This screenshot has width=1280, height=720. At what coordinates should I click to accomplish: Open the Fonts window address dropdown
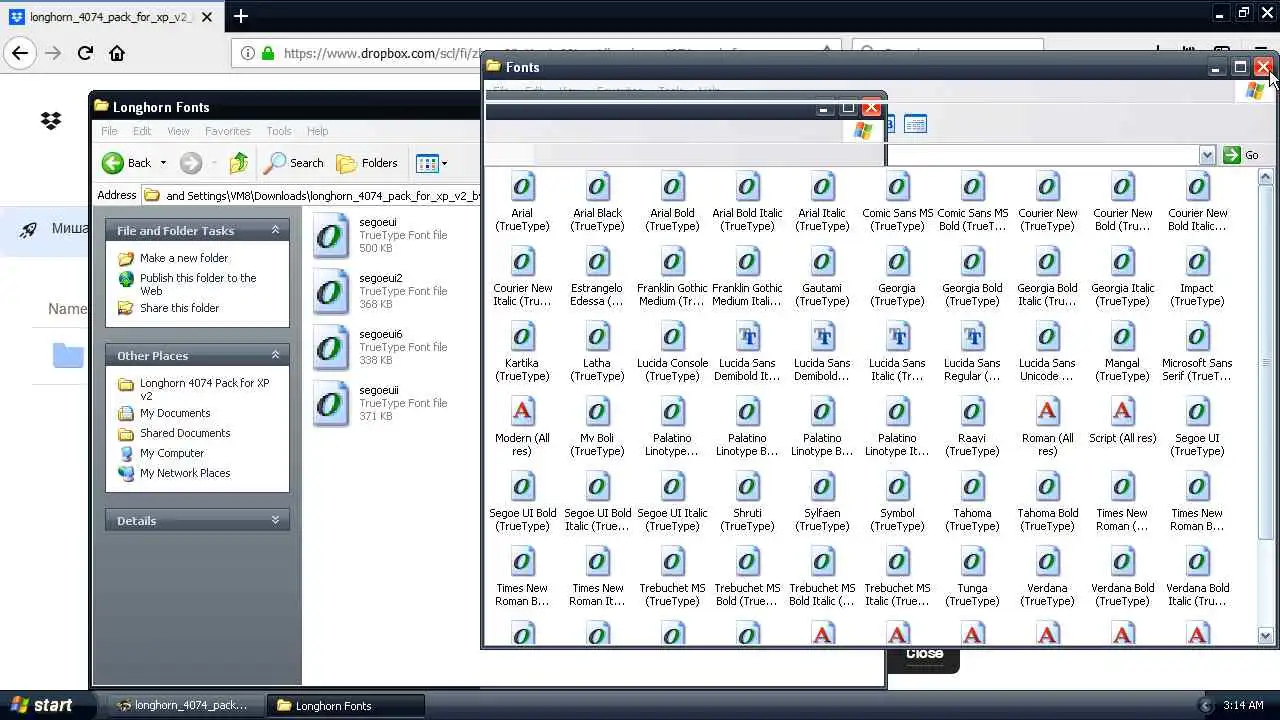pos(1206,155)
